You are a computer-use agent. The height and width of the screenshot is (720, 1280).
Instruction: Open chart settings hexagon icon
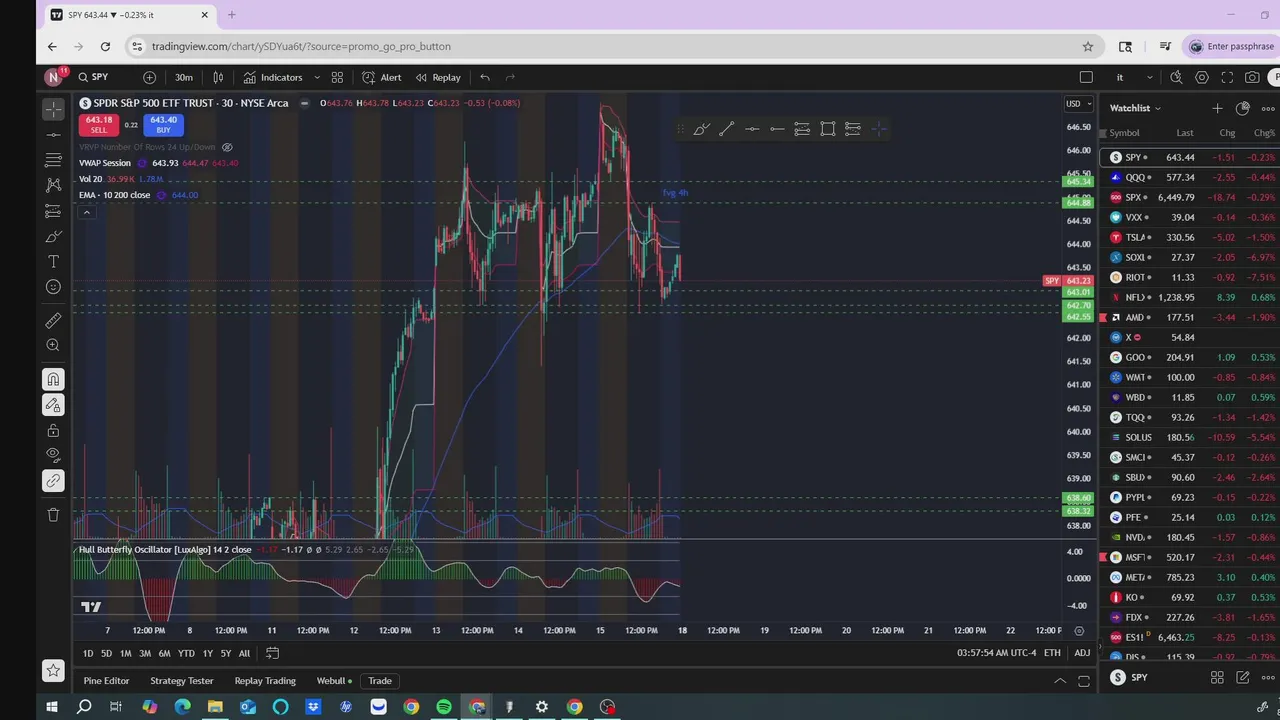click(x=1202, y=77)
